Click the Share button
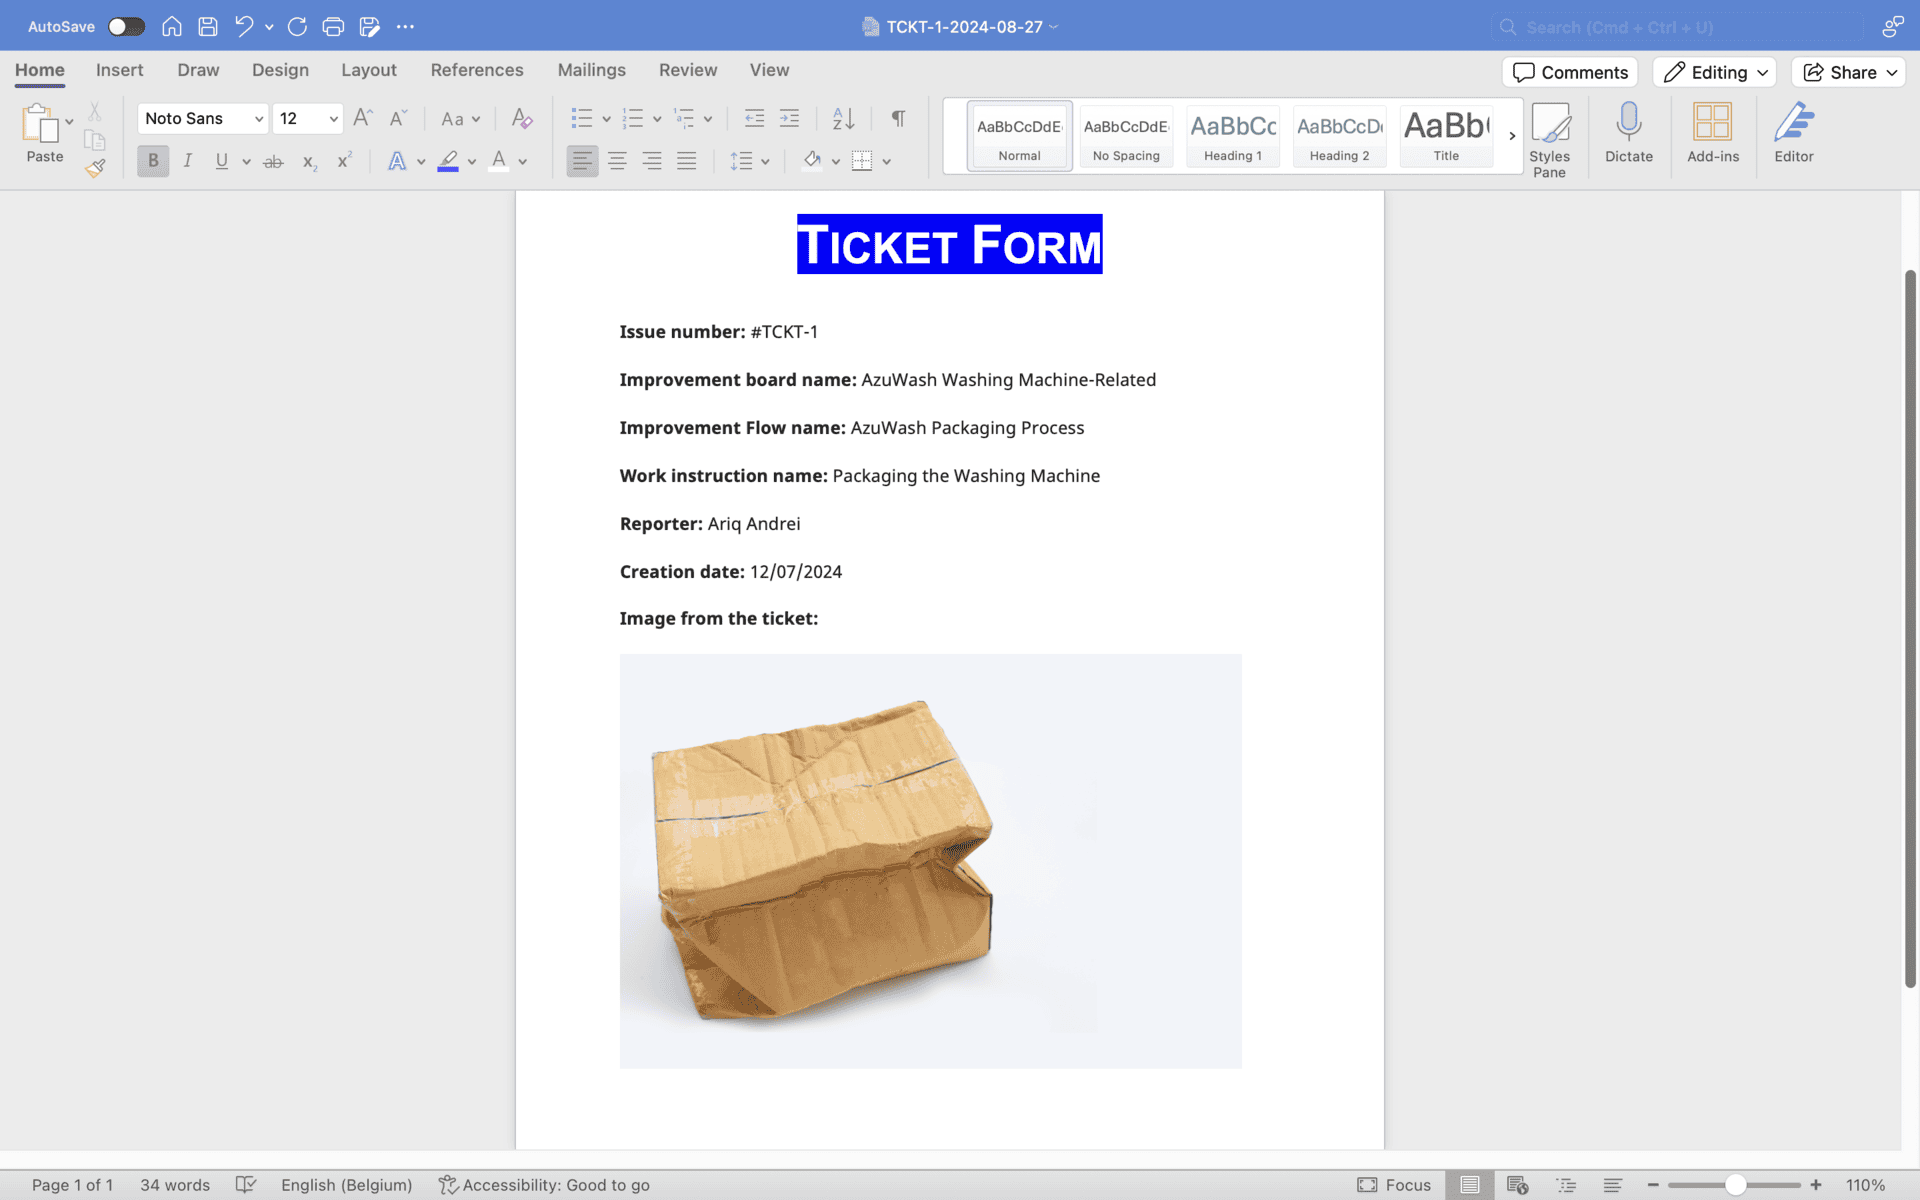 tap(1848, 72)
